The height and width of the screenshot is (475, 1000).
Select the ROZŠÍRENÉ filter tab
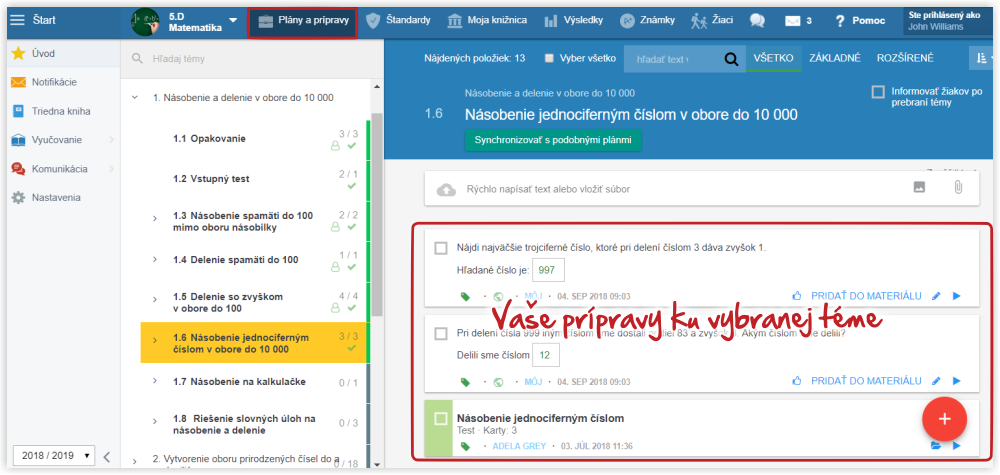point(906,58)
